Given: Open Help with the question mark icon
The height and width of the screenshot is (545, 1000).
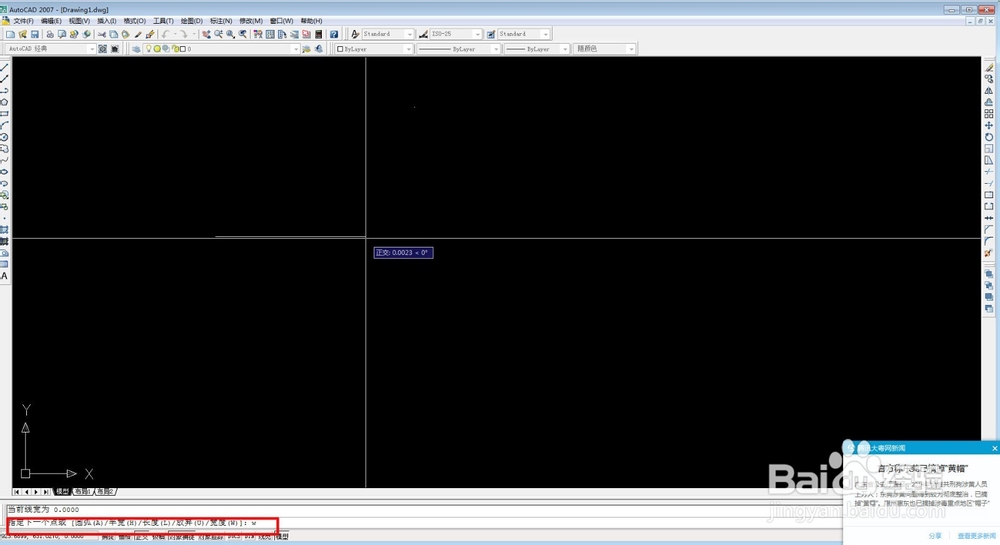Looking at the screenshot, I should [x=334, y=34].
